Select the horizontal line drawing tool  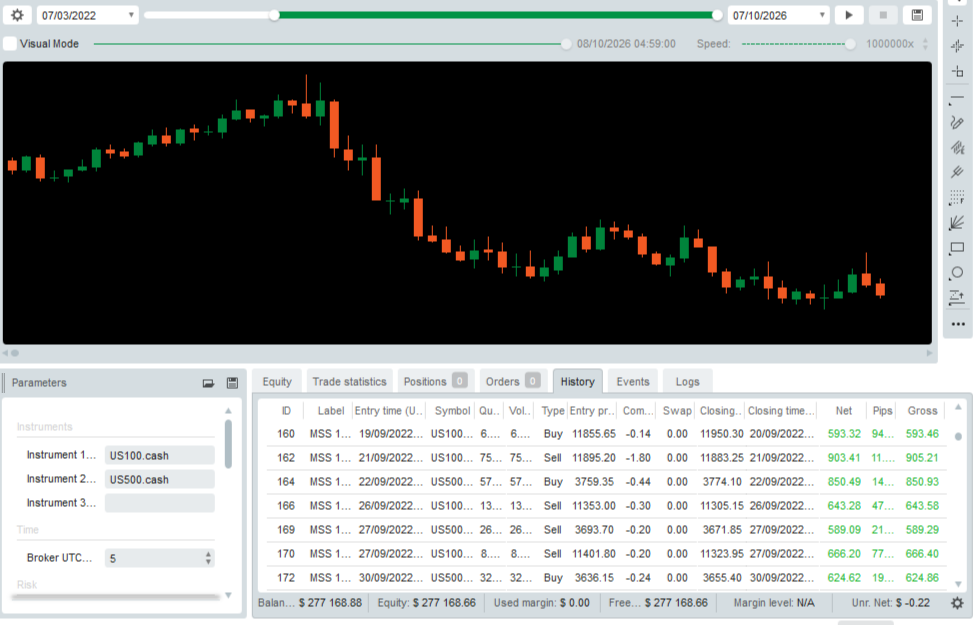pyautogui.click(x=957, y=98)
